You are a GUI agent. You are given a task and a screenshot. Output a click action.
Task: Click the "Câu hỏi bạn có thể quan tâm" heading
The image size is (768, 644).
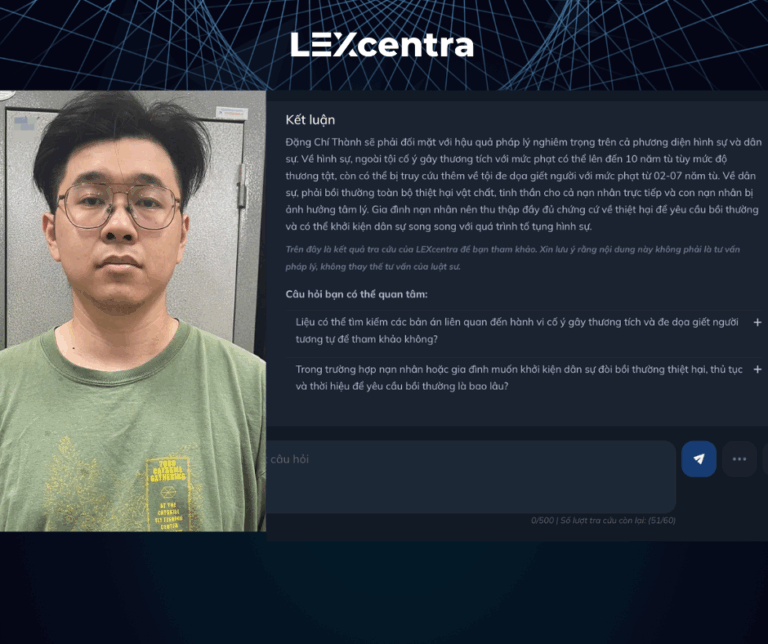pos(357,294)
